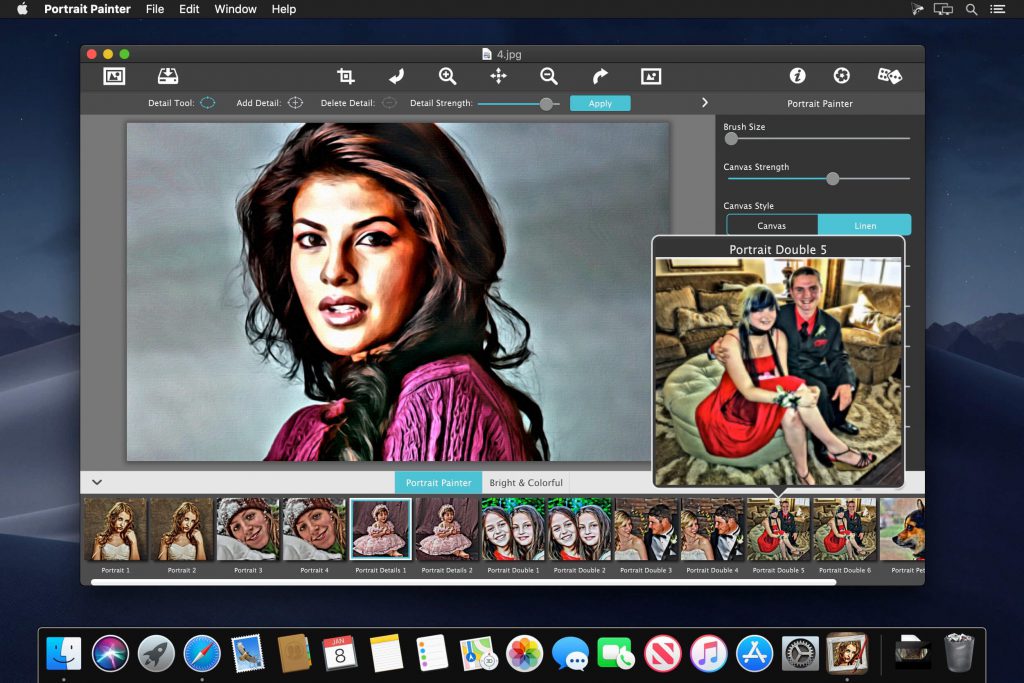The image size is (1024, 683).
Task: Select the Crop tool in the toolbar
Action: click(x=346, y=76)
